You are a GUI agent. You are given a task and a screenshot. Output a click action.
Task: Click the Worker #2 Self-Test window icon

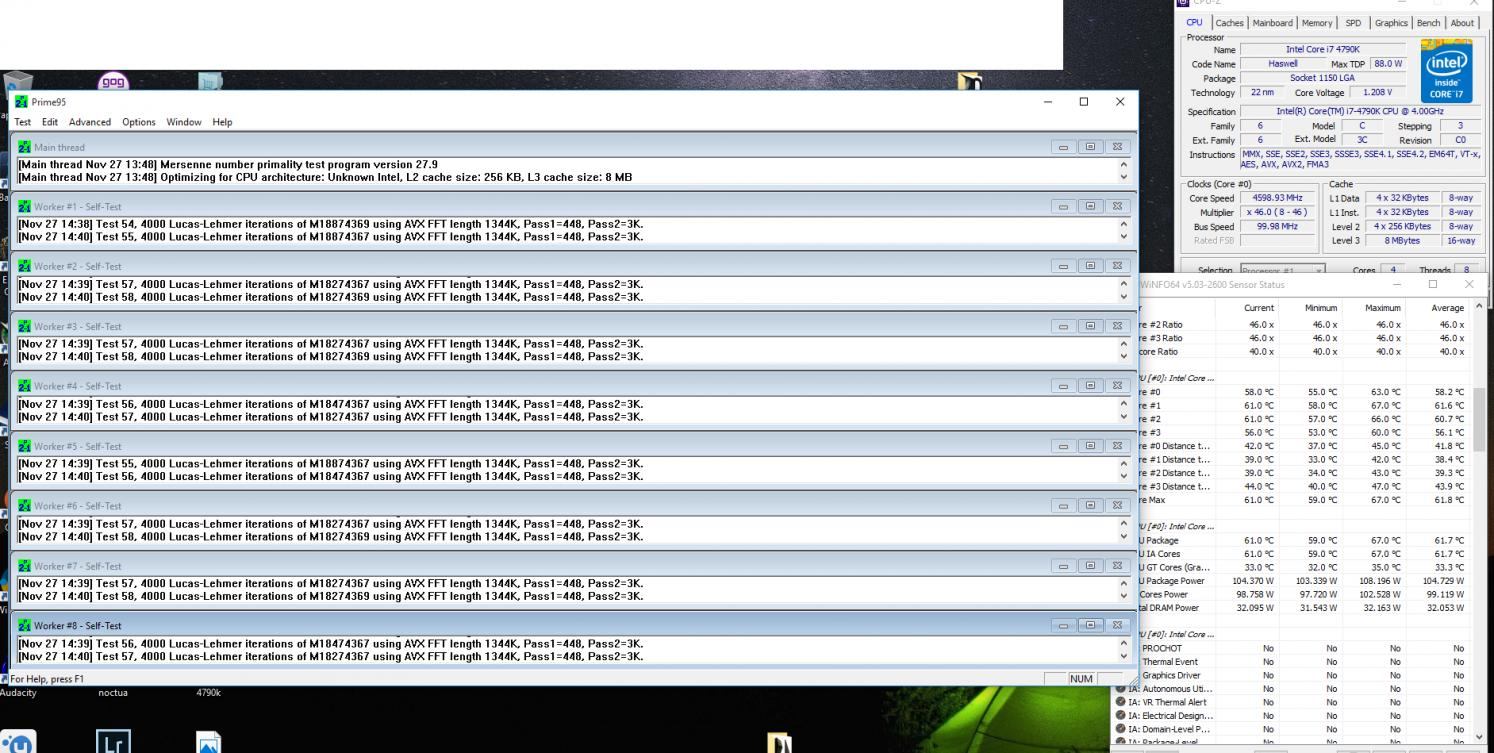tap(25, 266)
